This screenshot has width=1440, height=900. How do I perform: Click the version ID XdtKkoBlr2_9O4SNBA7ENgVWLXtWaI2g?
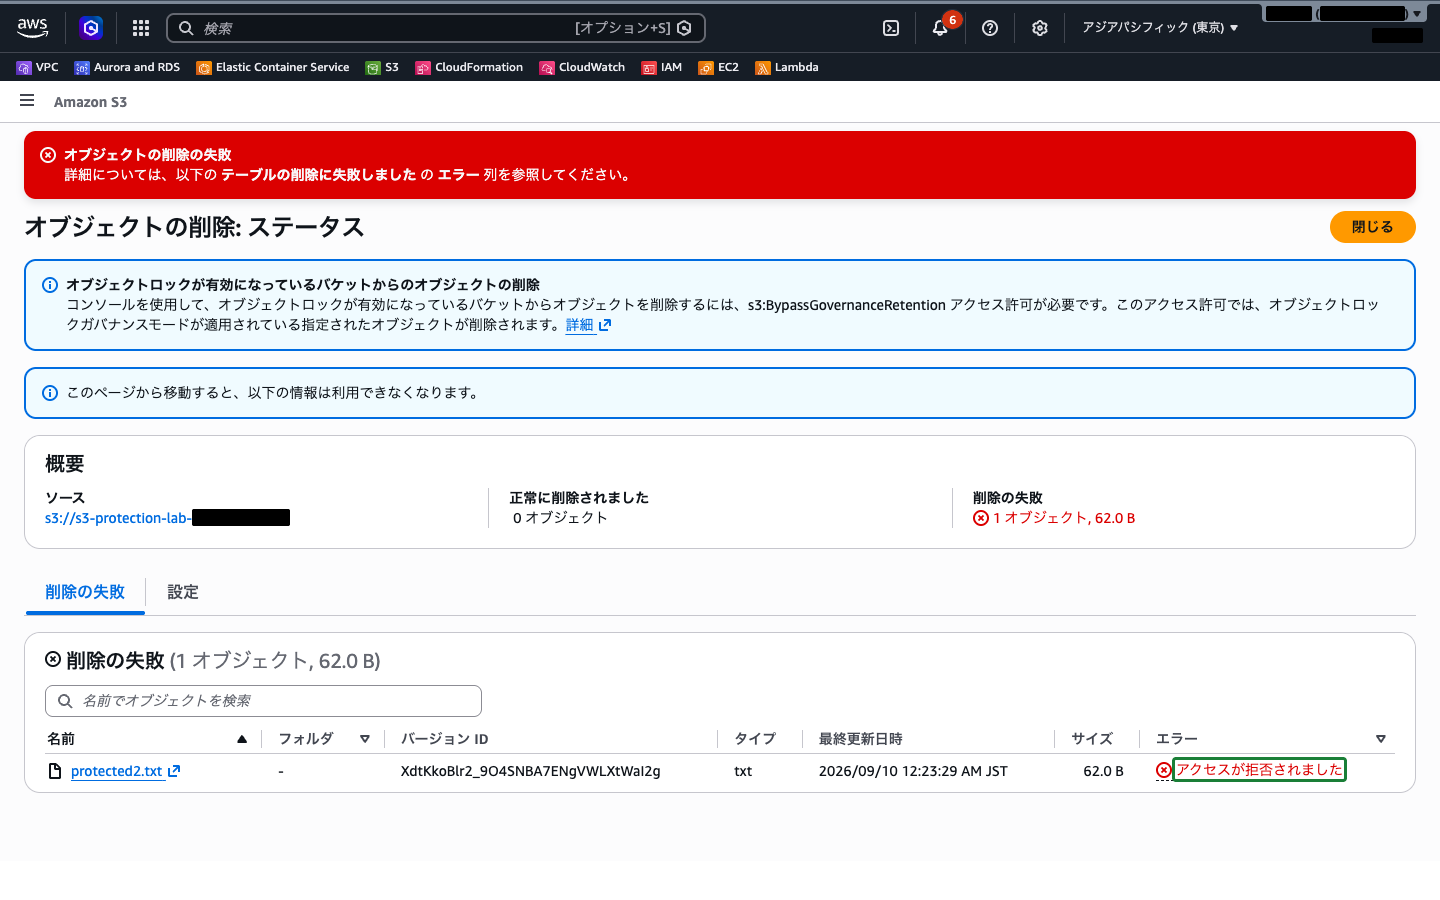click(530, 771)
